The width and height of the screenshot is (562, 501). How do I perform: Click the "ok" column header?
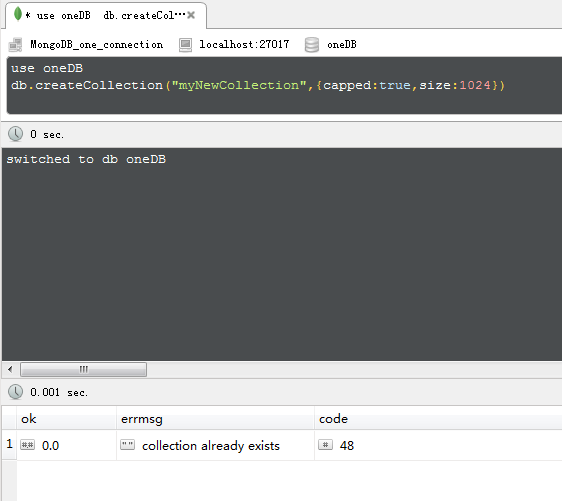coord(66,419)
